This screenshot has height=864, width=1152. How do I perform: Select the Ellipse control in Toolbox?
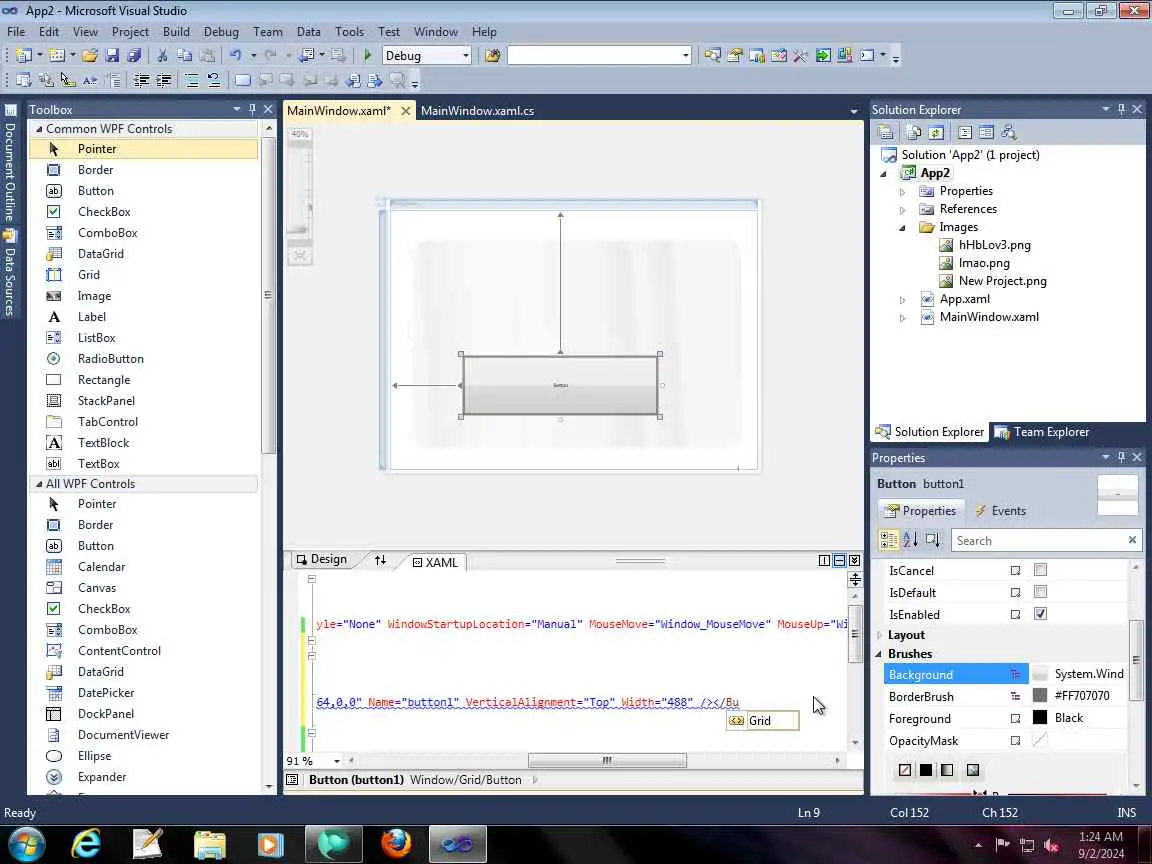point(94,755)
